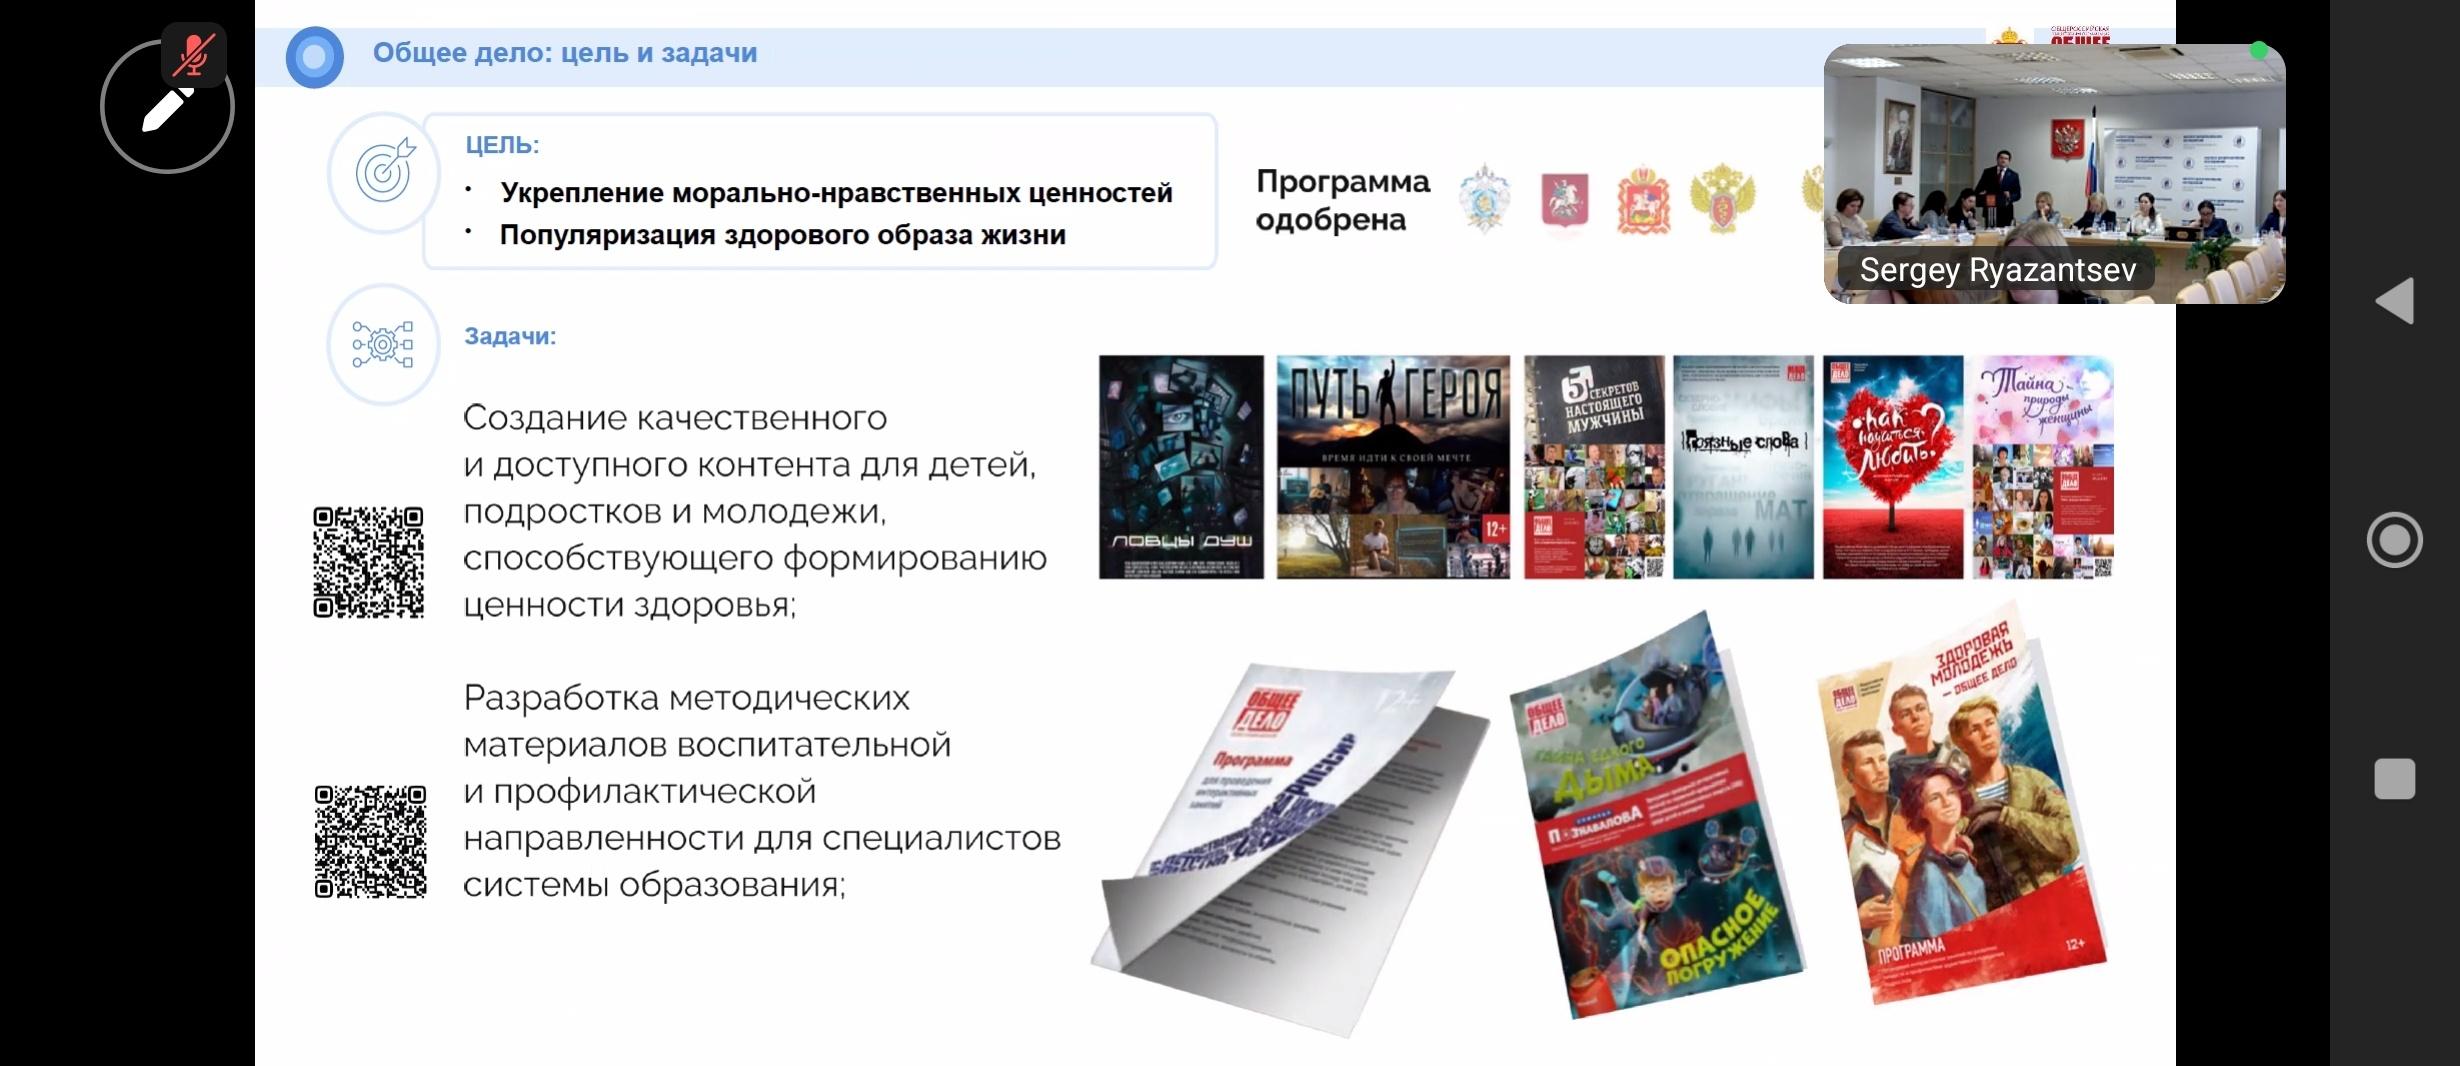2460x1066 pixels.
Task: Tap 5 секретов настоящего мужчины poster
Action: point(1594,467)
